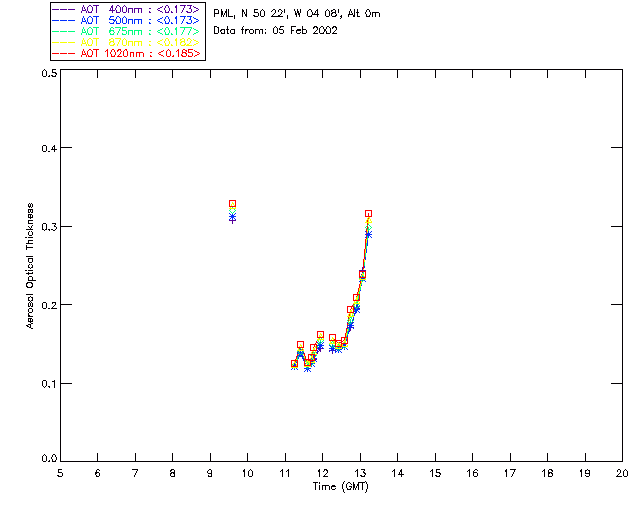
Task: Click the Aerosol Optical Thickness axis label
Action: point(30,266)
